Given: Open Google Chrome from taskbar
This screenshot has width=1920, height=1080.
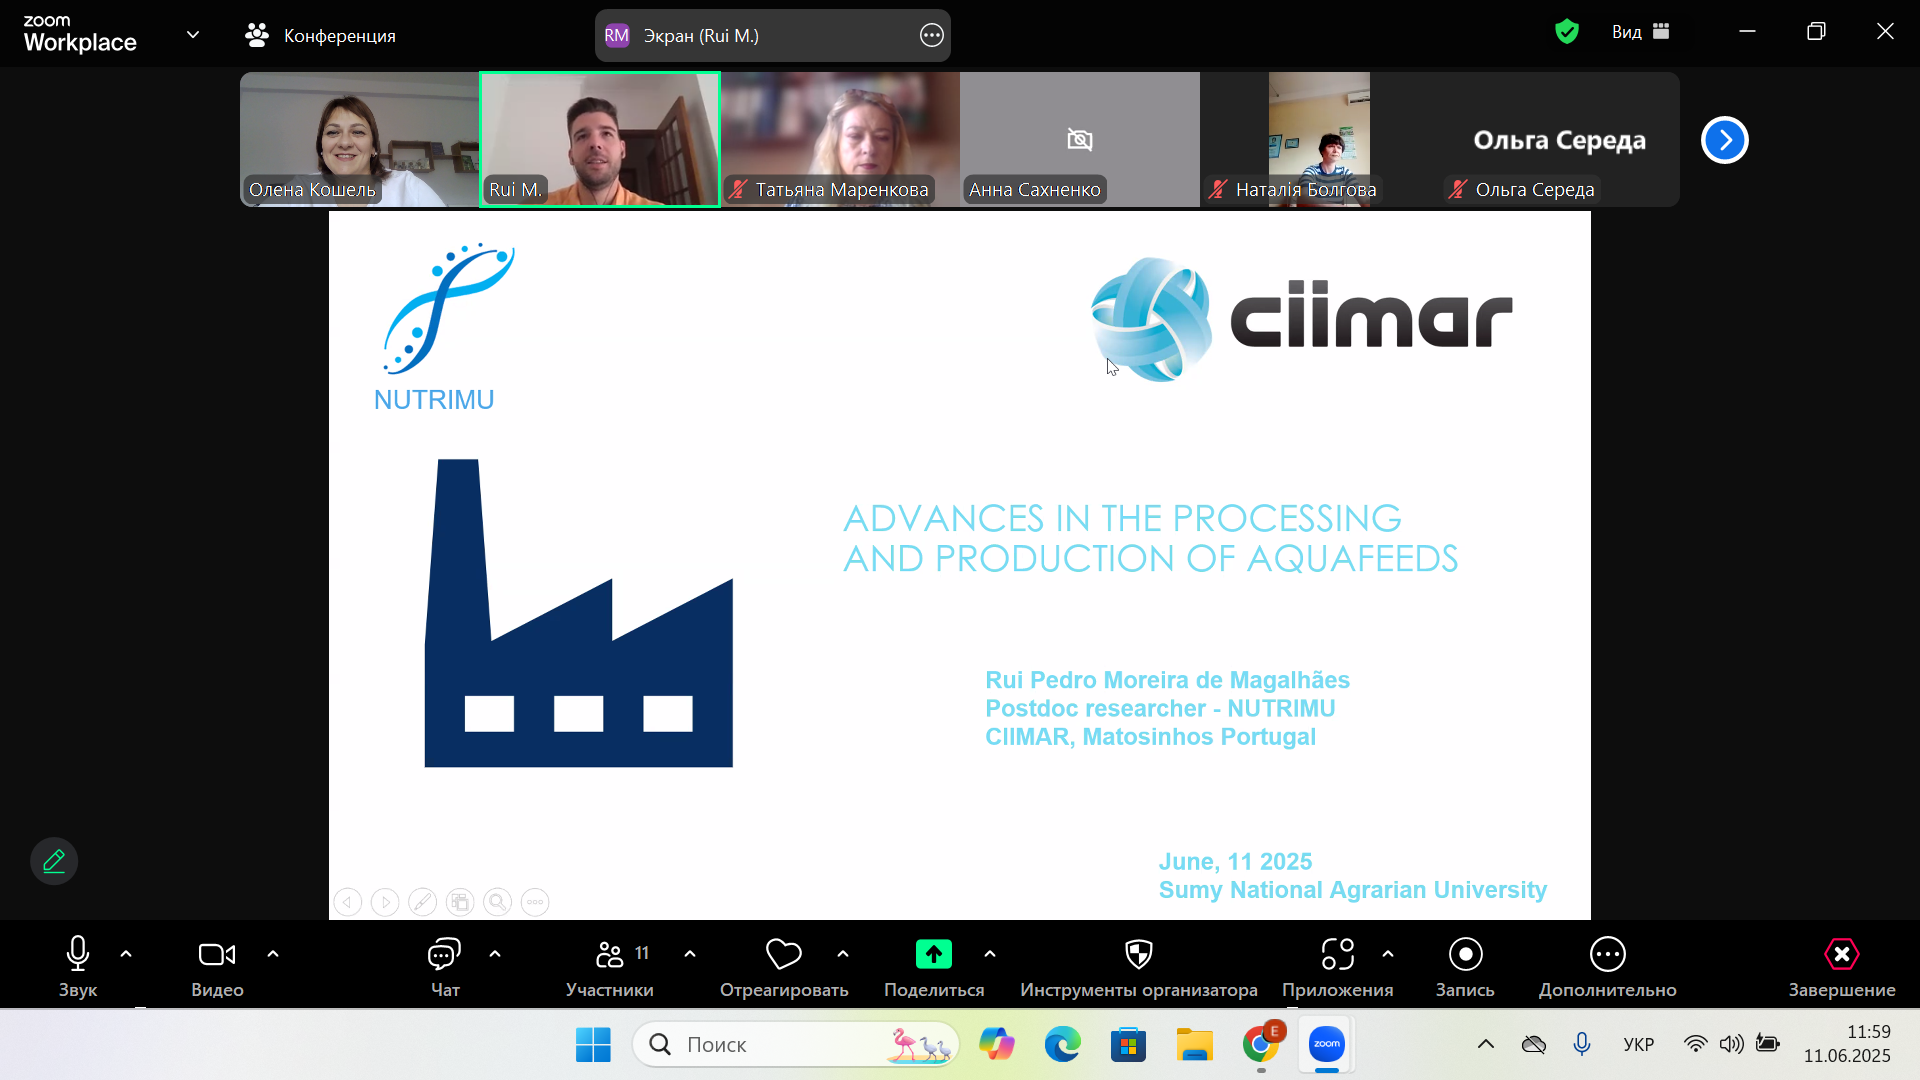Looking at the screenshot, I should point(1261,1045).
